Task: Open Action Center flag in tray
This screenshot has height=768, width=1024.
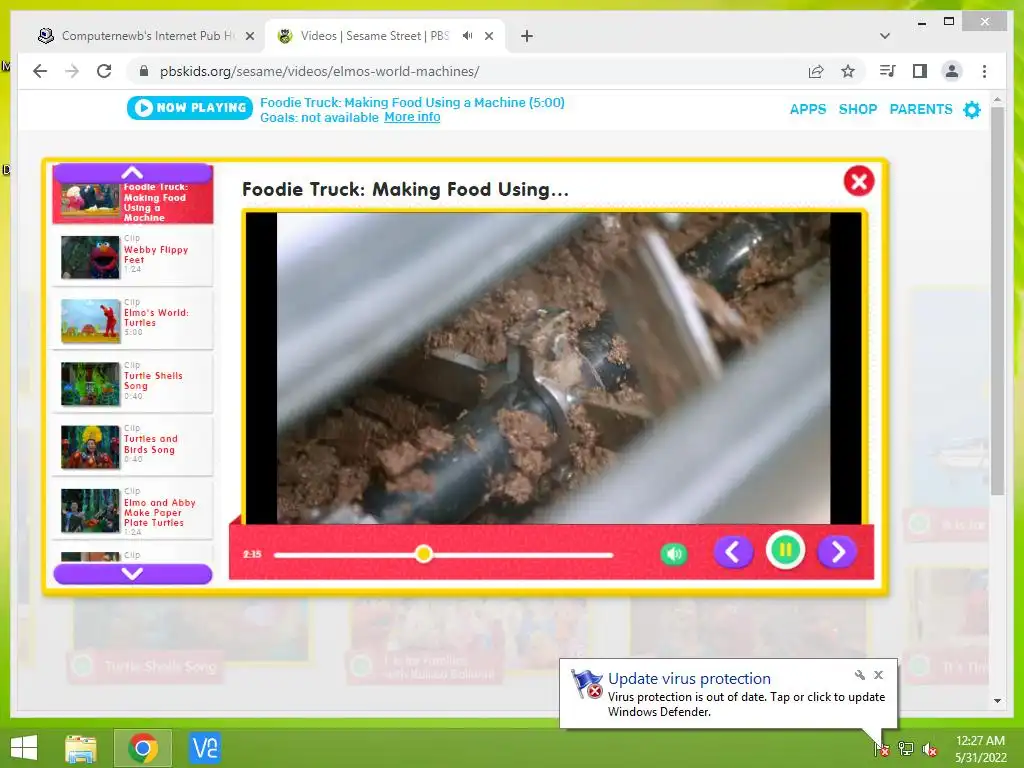Action: (881, 748)
